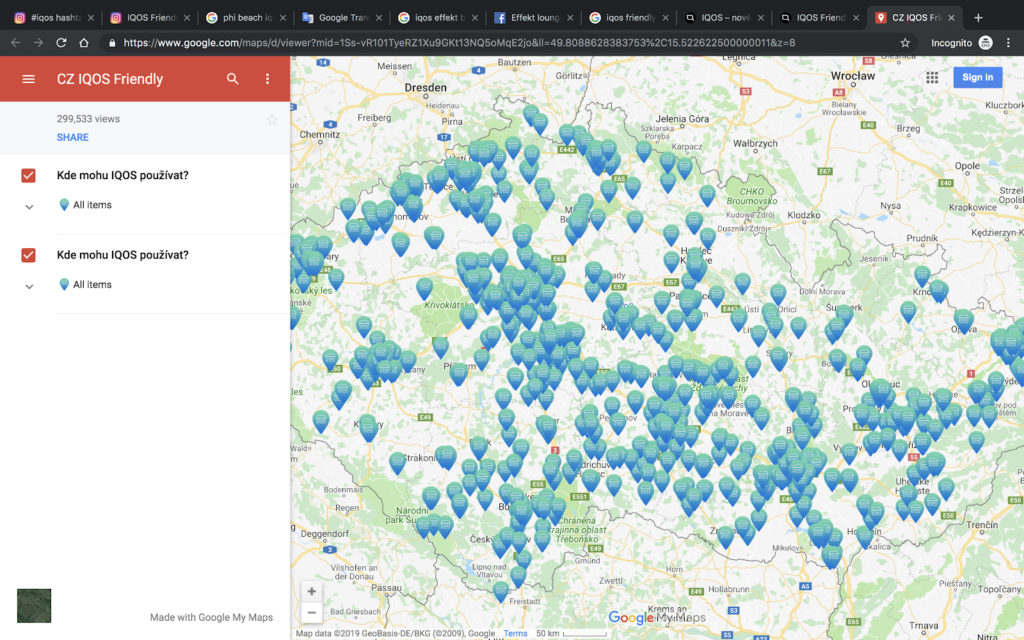Image resolution: width=1024 pixels, height=640 pixels.
Task: Click the Passau label on the map
Action: (x=387, y=588)
